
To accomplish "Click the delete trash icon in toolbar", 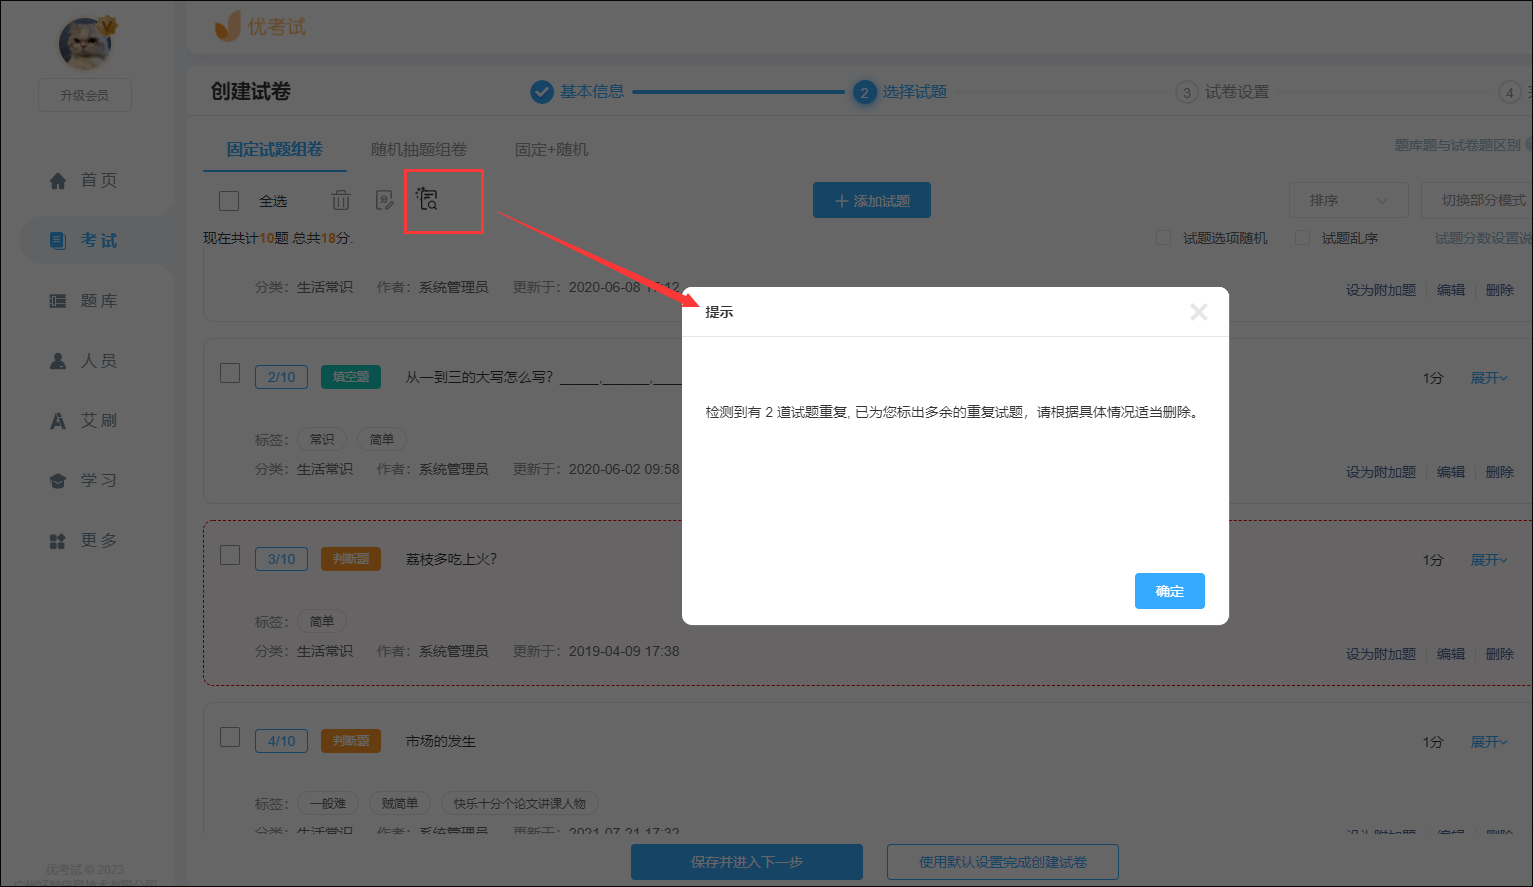I will point(341,200).
